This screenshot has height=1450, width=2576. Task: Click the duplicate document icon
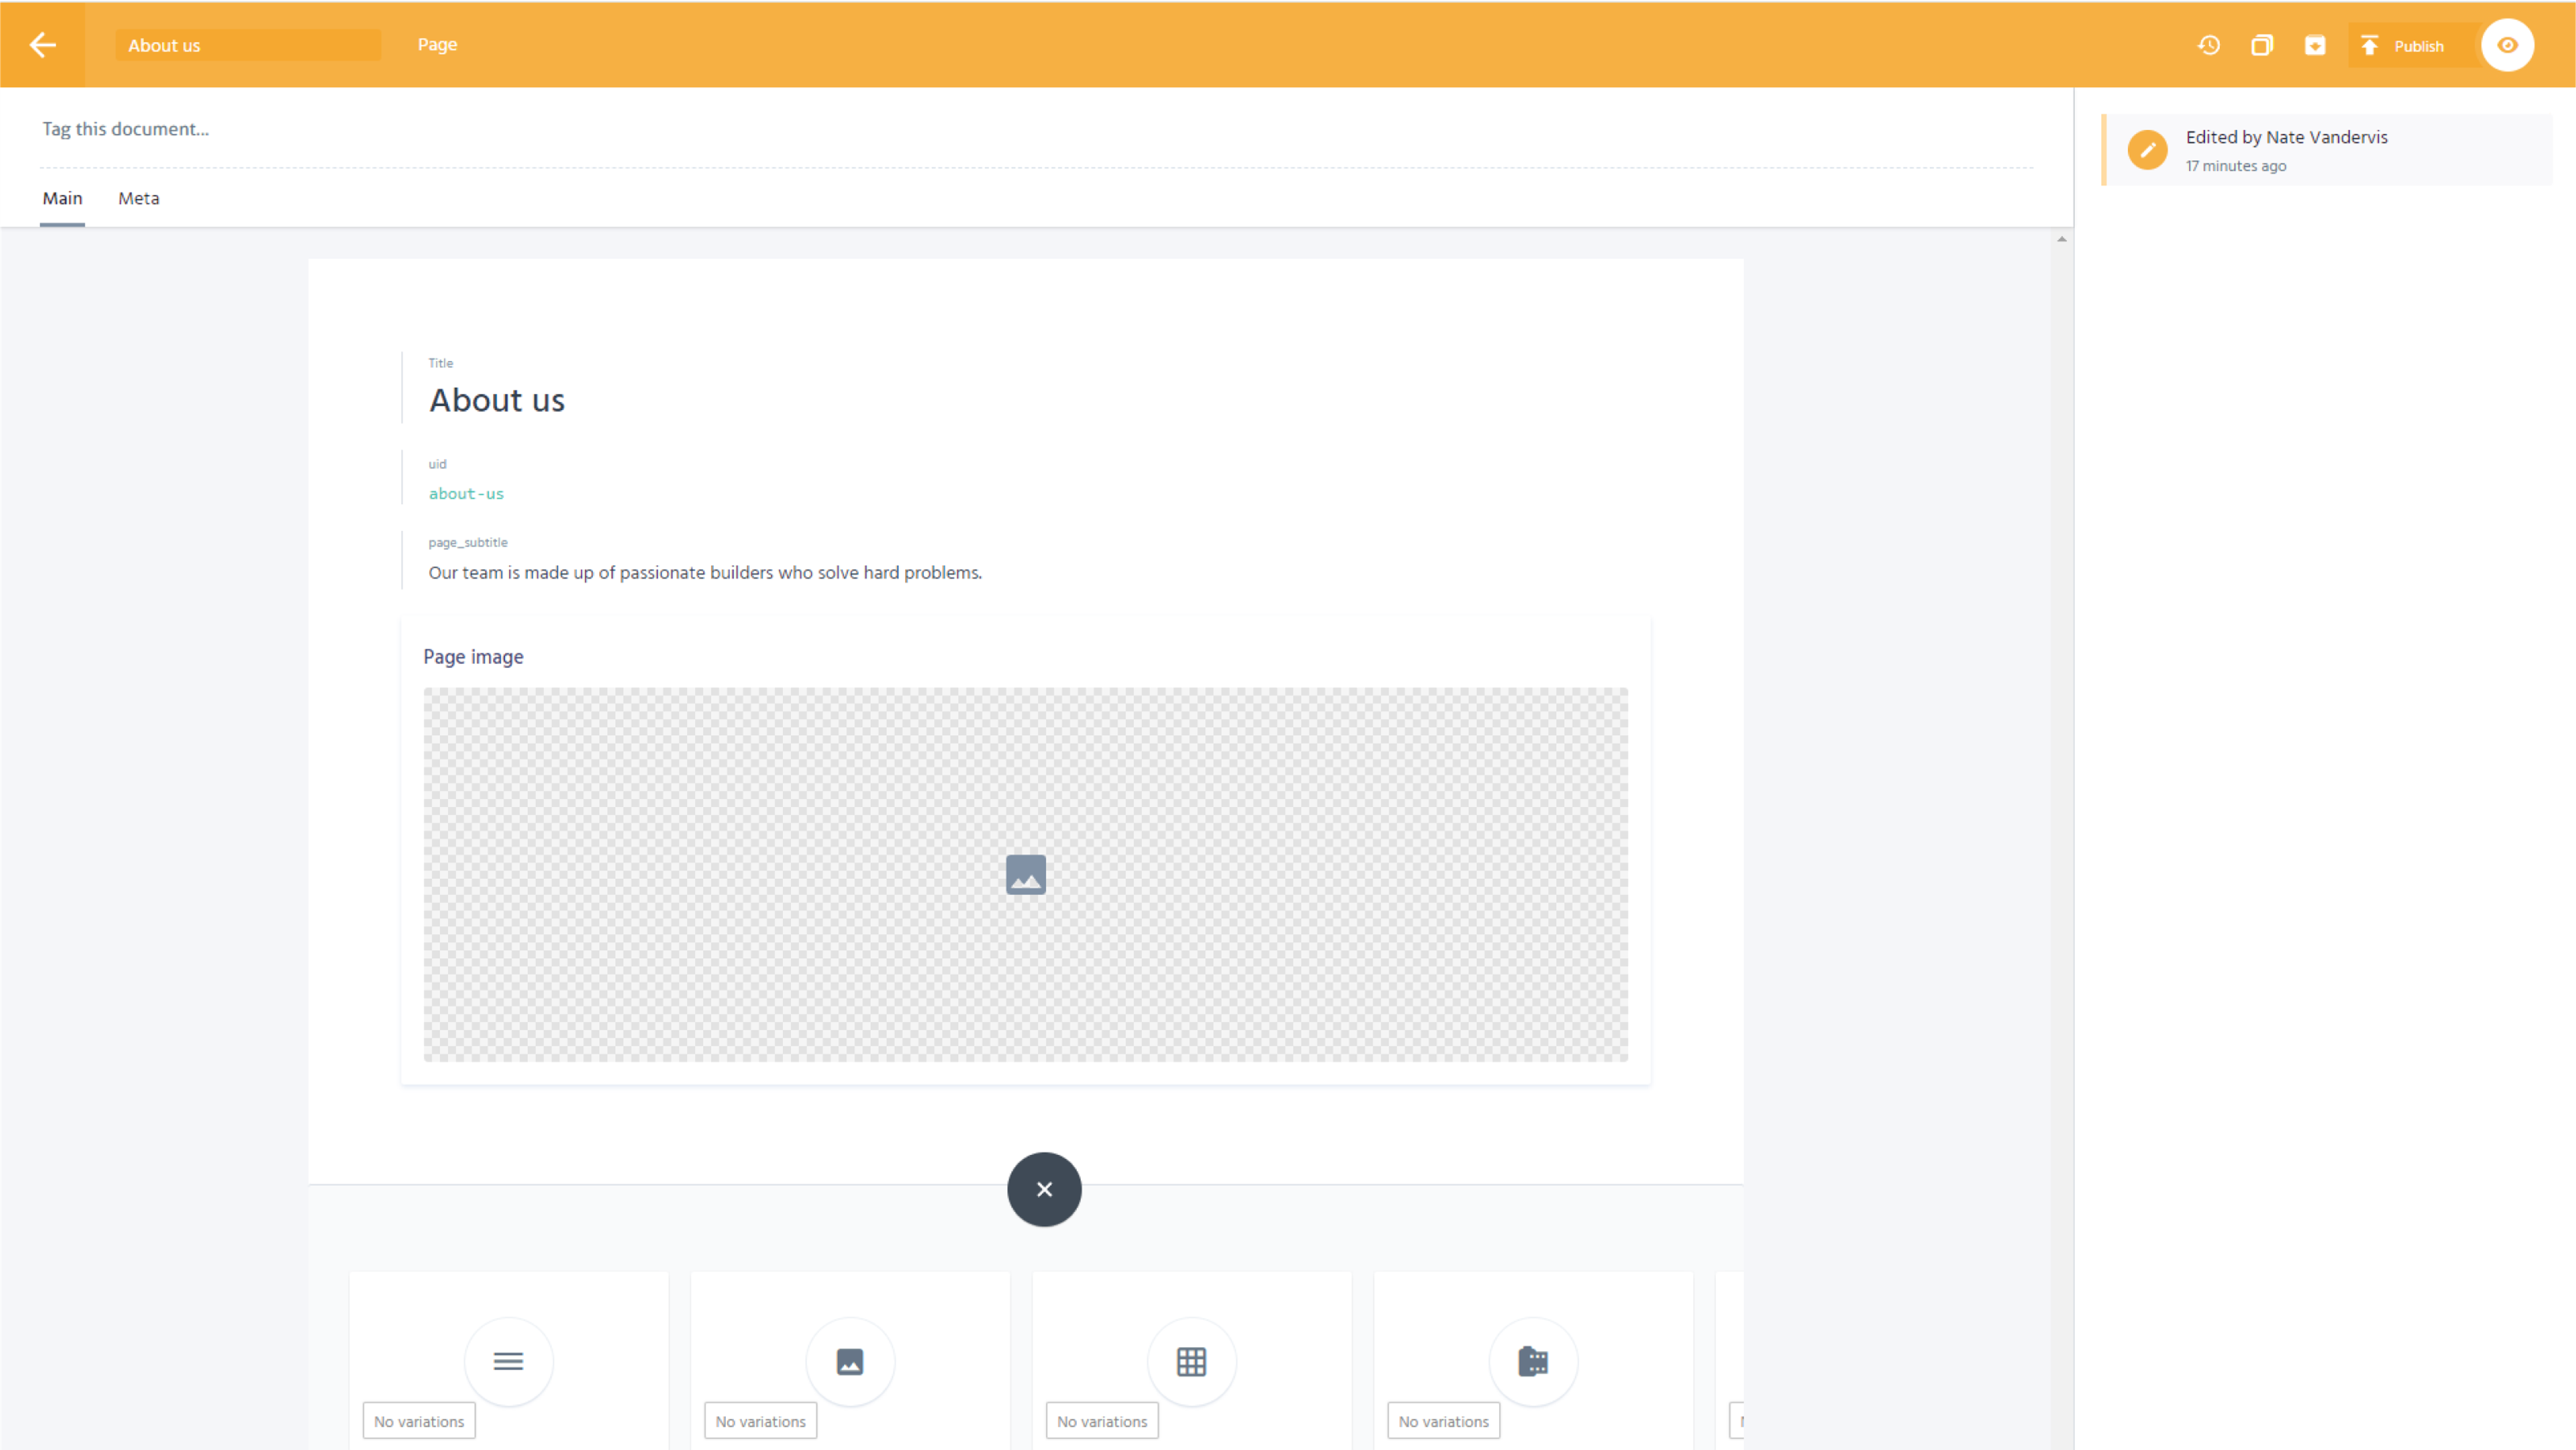point(2262,45)
